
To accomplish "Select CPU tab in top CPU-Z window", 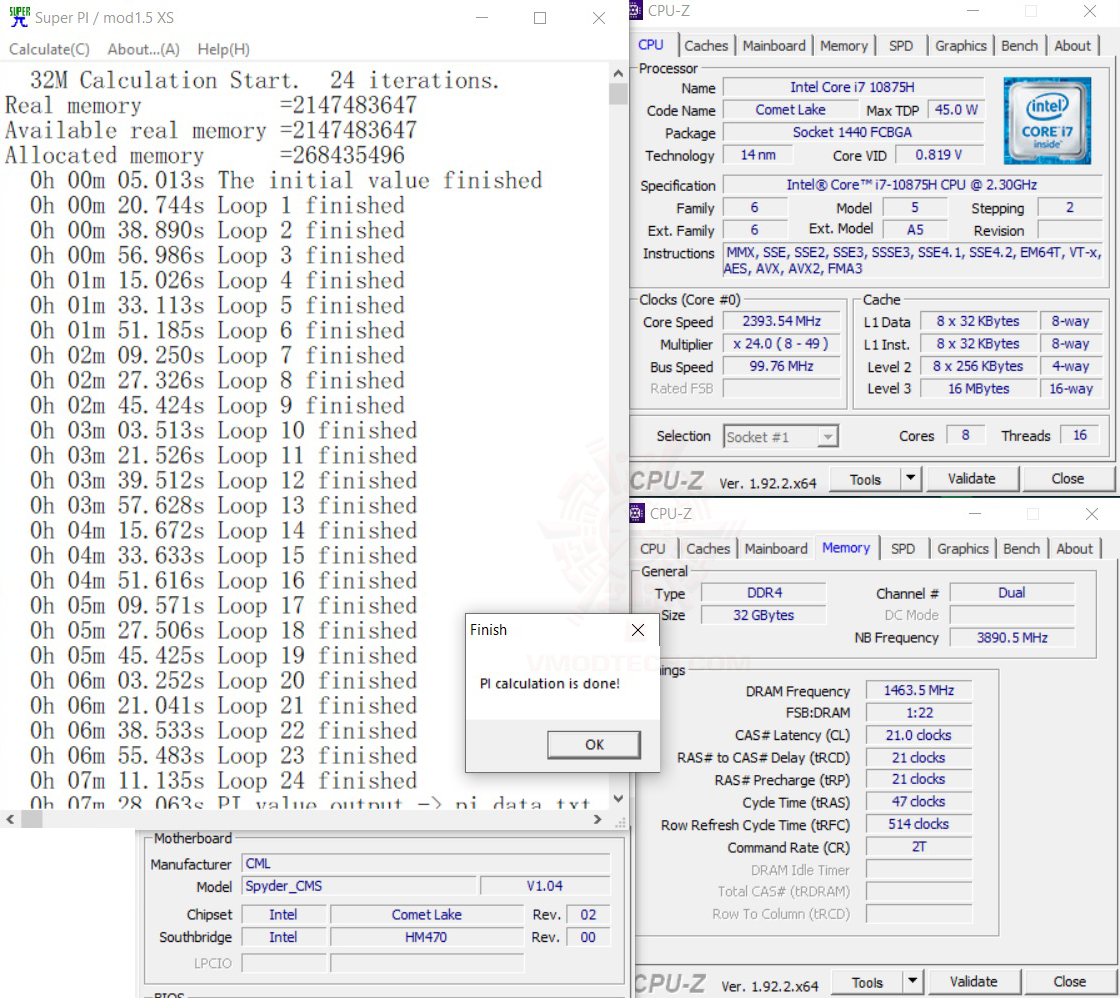I will tap(651, 45).
